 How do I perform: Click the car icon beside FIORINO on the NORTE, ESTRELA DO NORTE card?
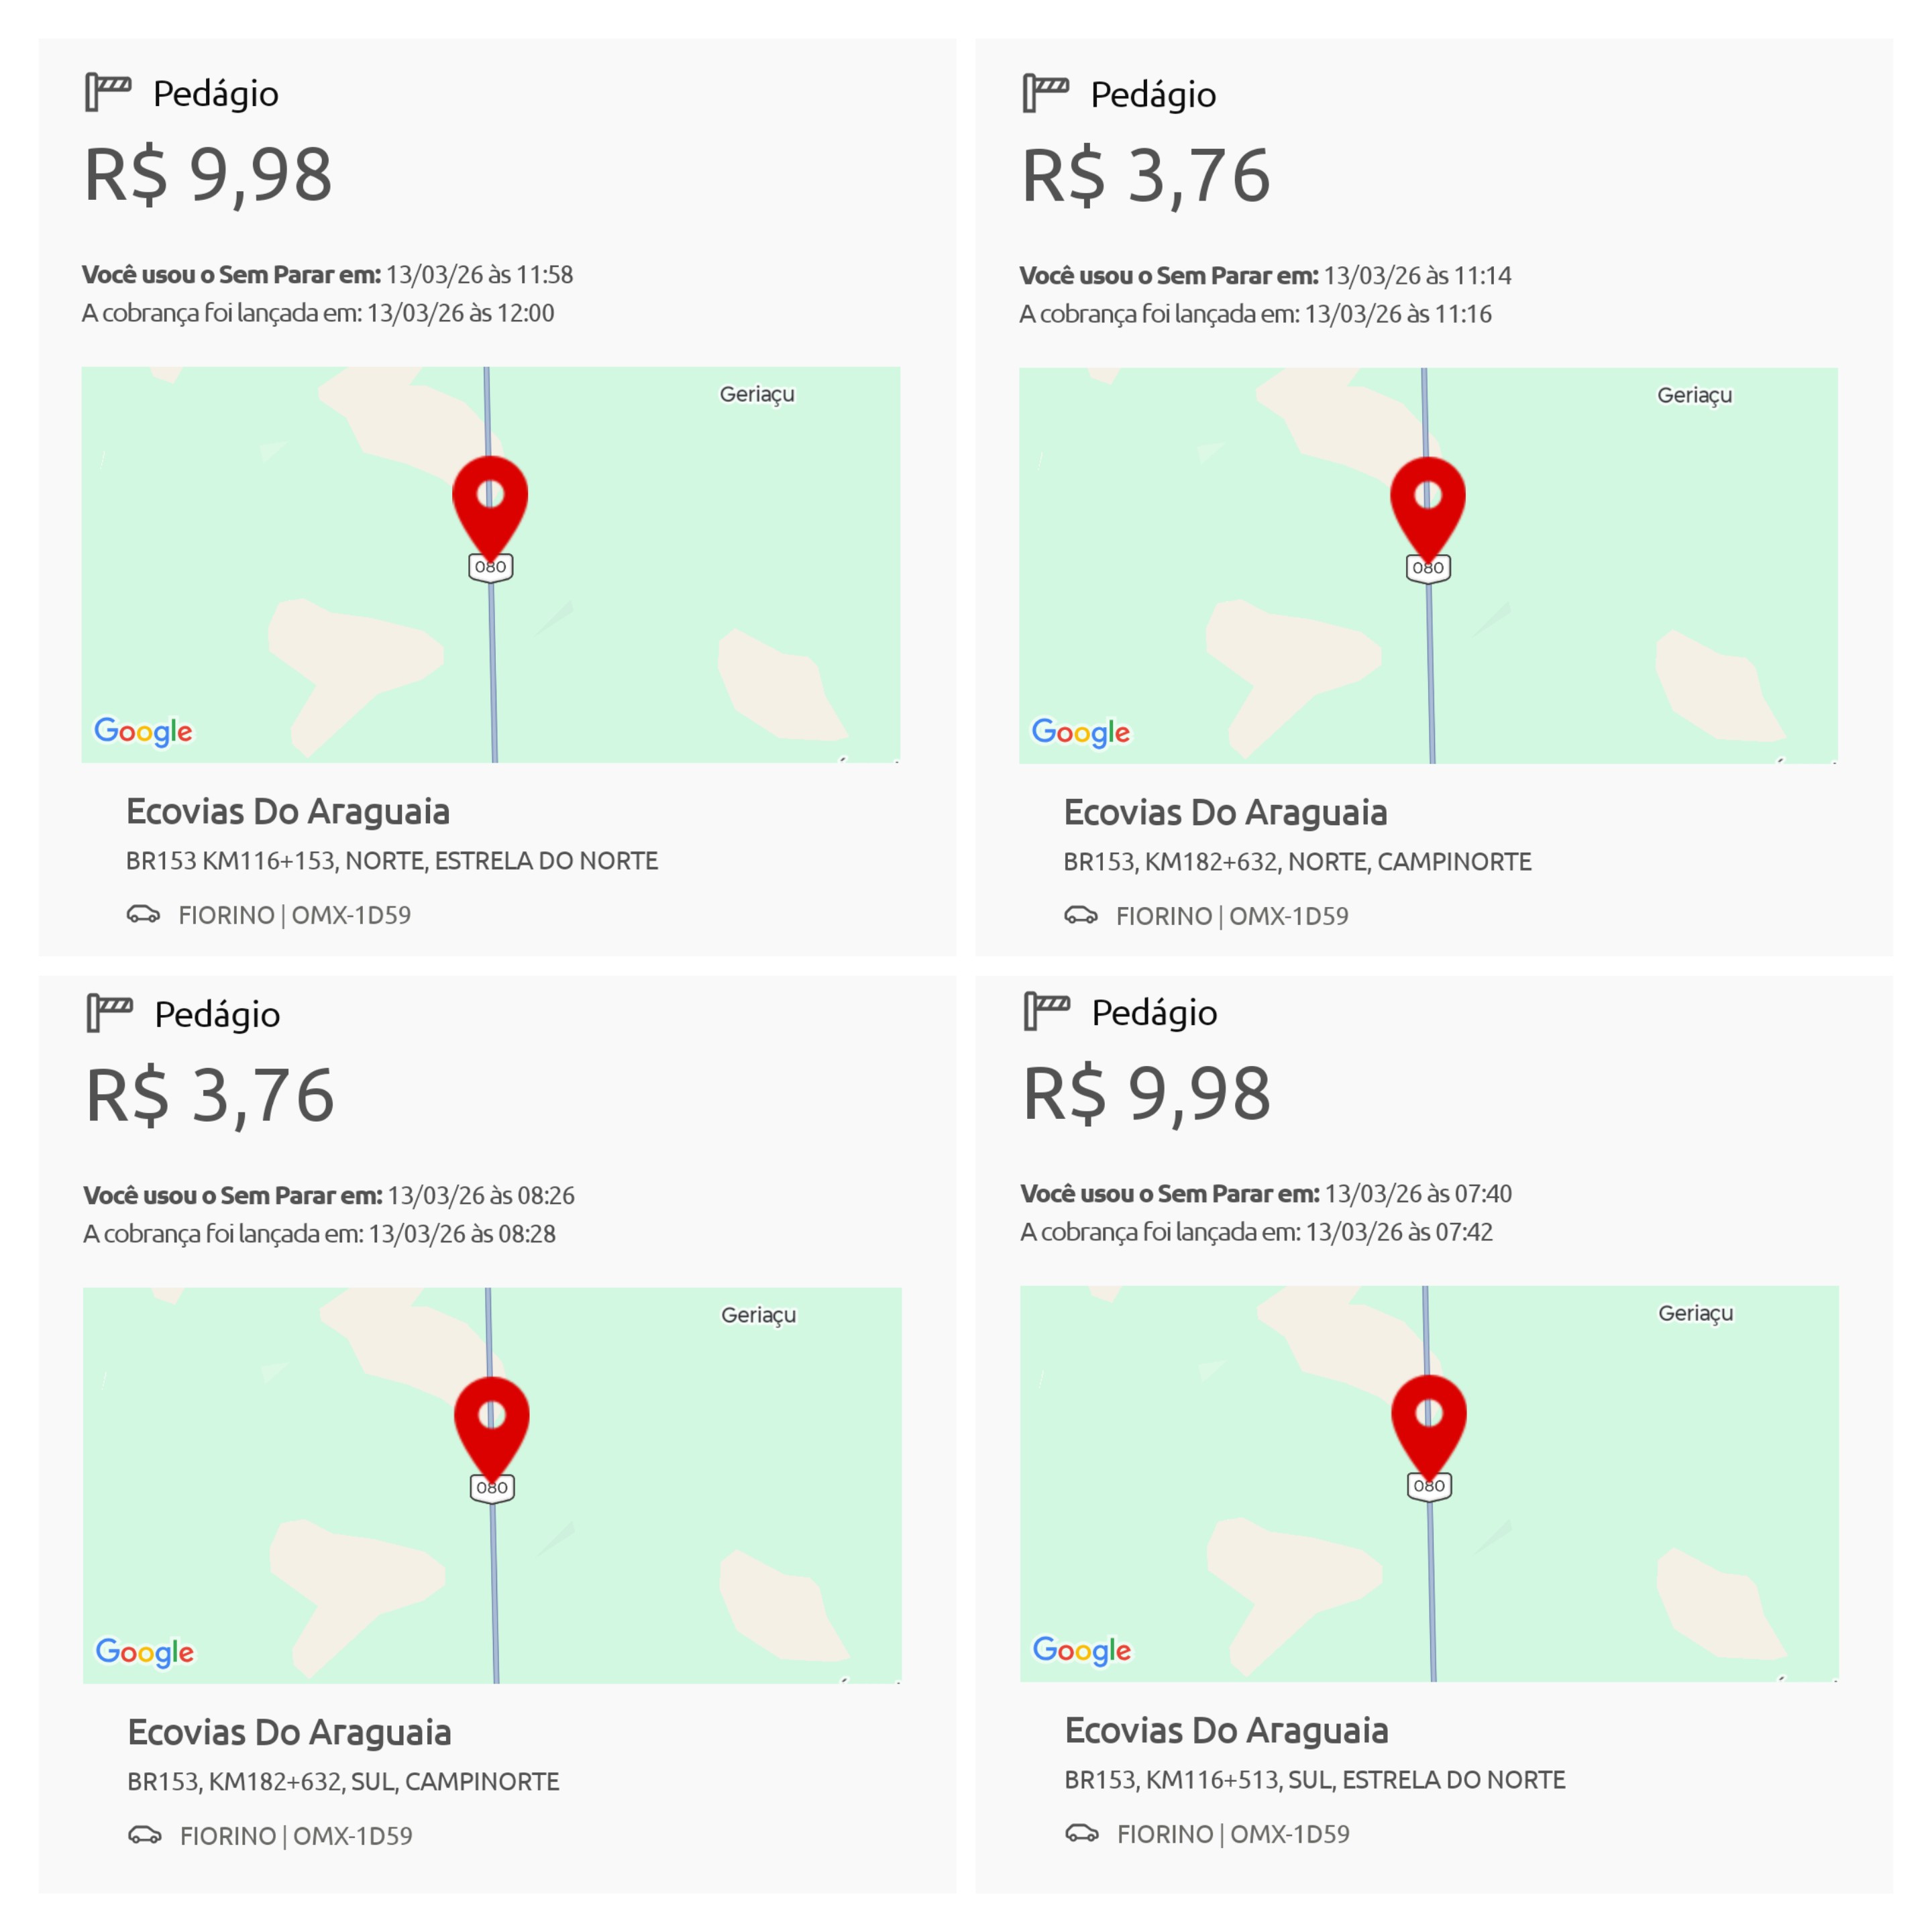click(143, 914)
